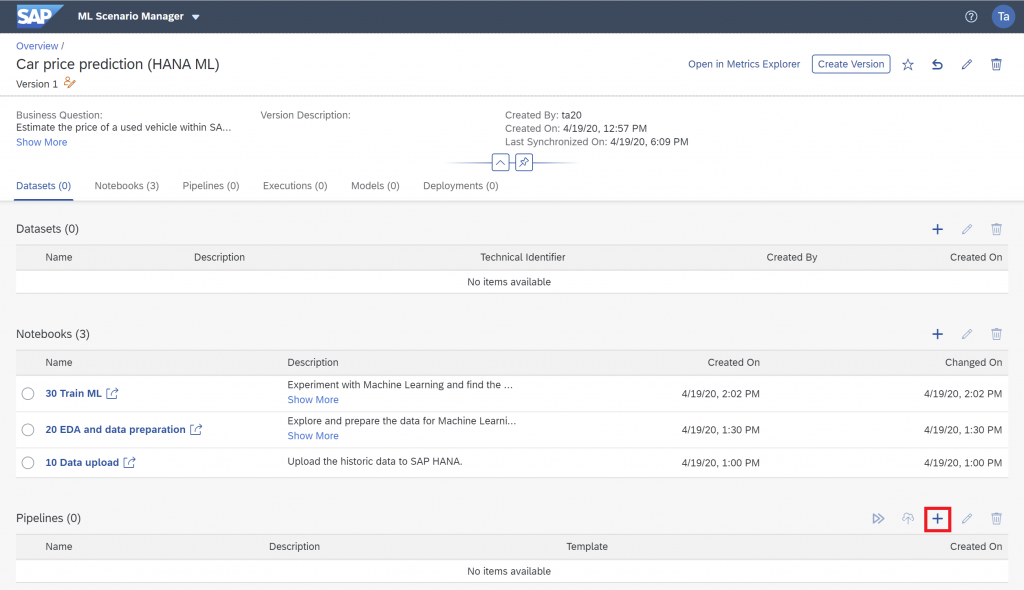Edit scenario with header pencil icon
The width and height of the screenshot is (1024, 590).
967,64
